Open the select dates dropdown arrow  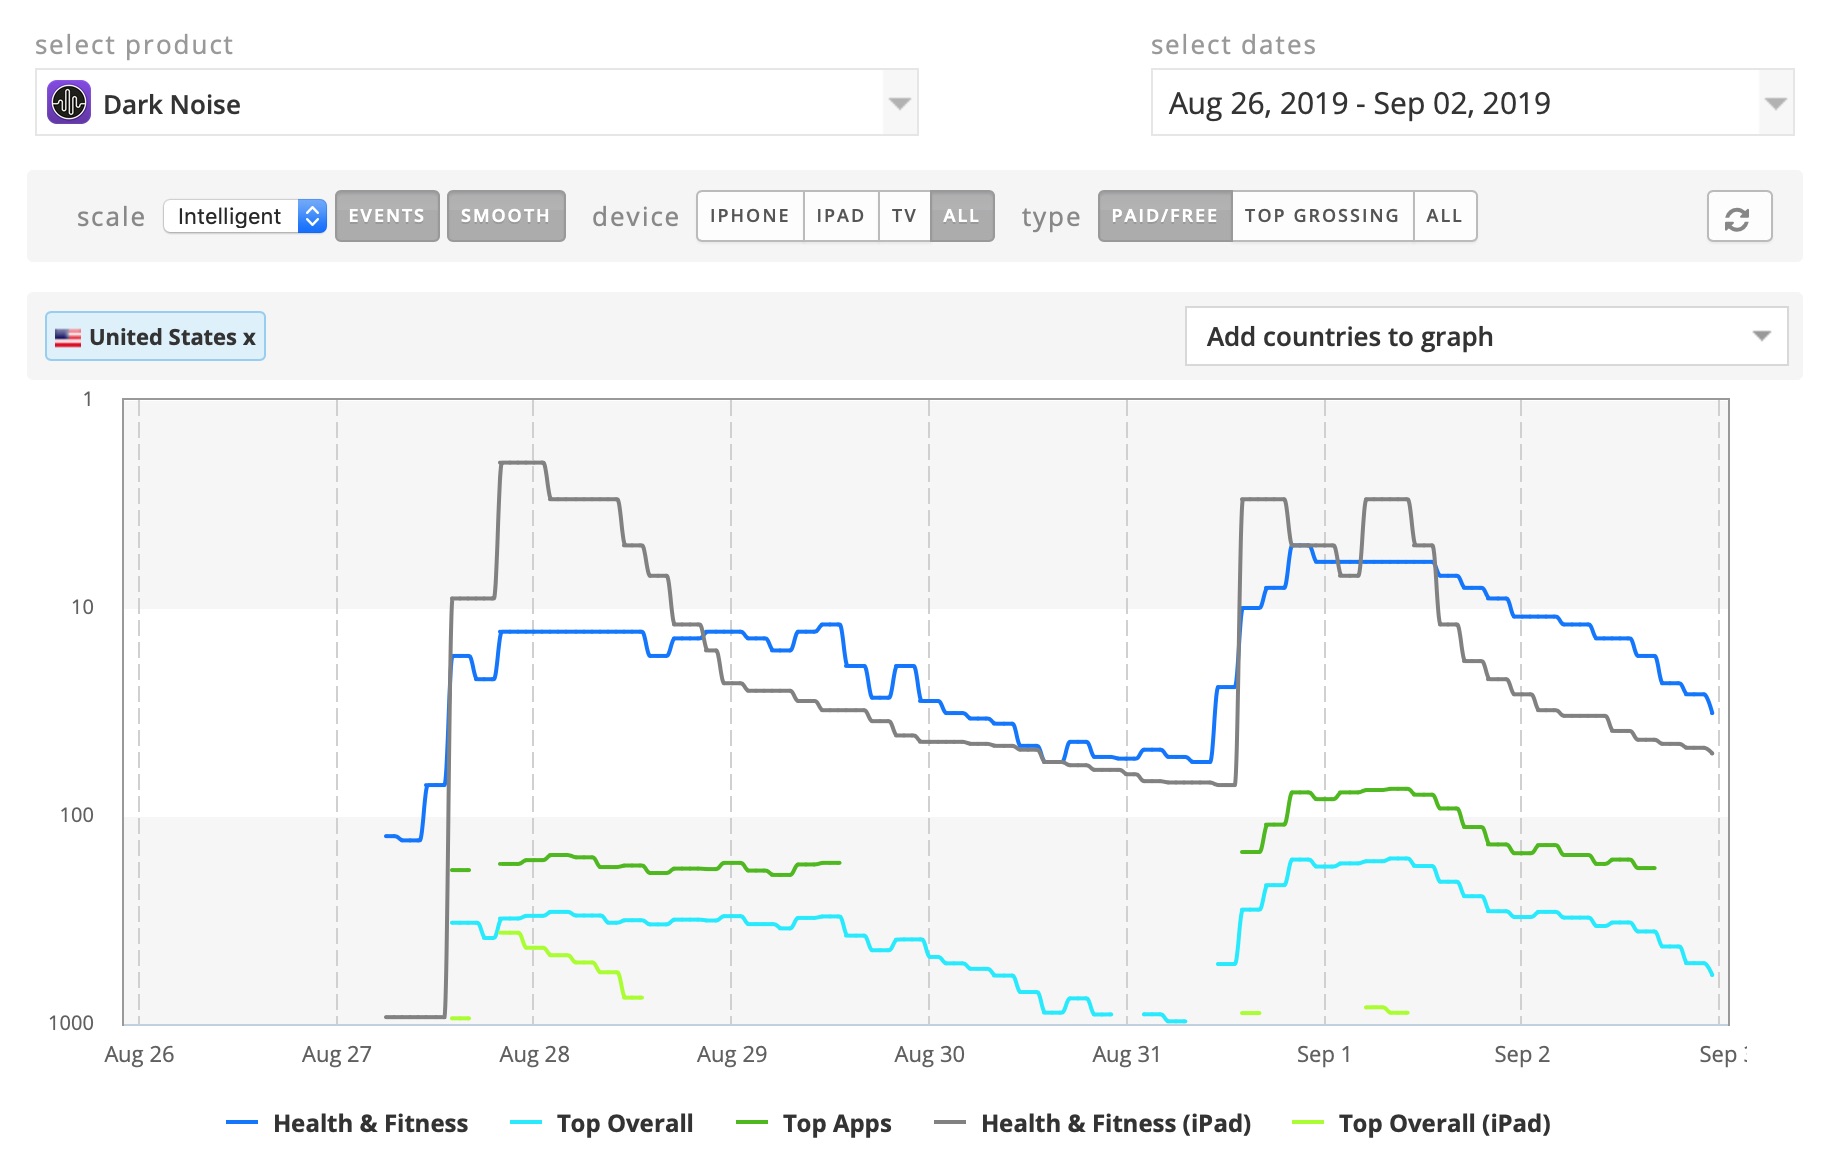click(x=1775, y=103)
